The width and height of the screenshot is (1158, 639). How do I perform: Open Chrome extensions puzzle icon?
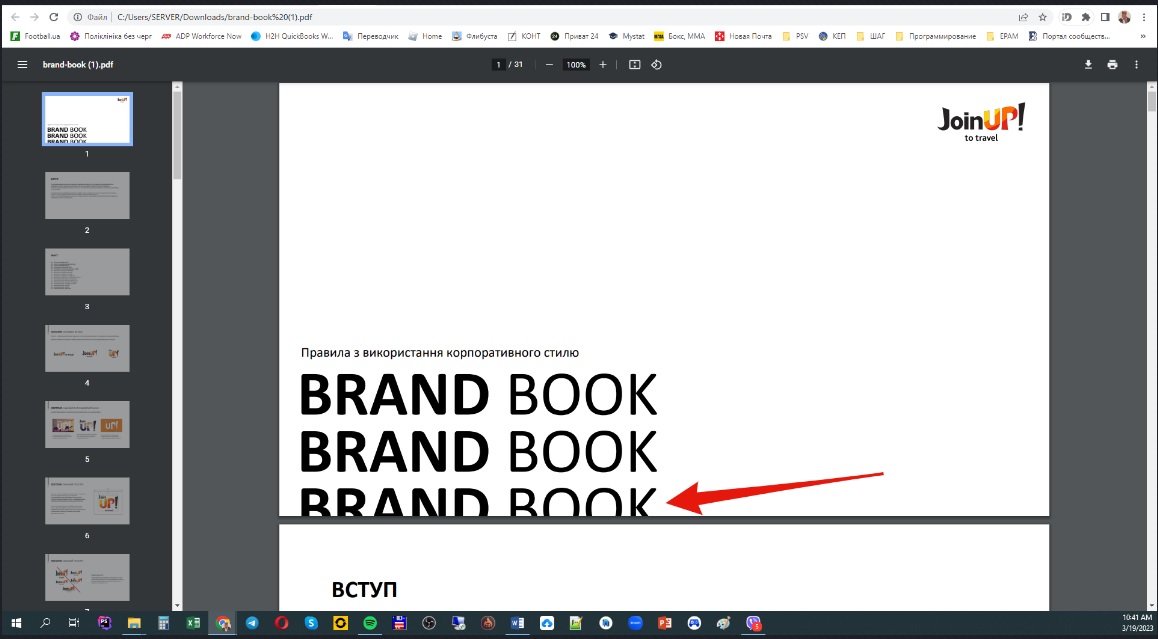click(x=1086, y=17)
